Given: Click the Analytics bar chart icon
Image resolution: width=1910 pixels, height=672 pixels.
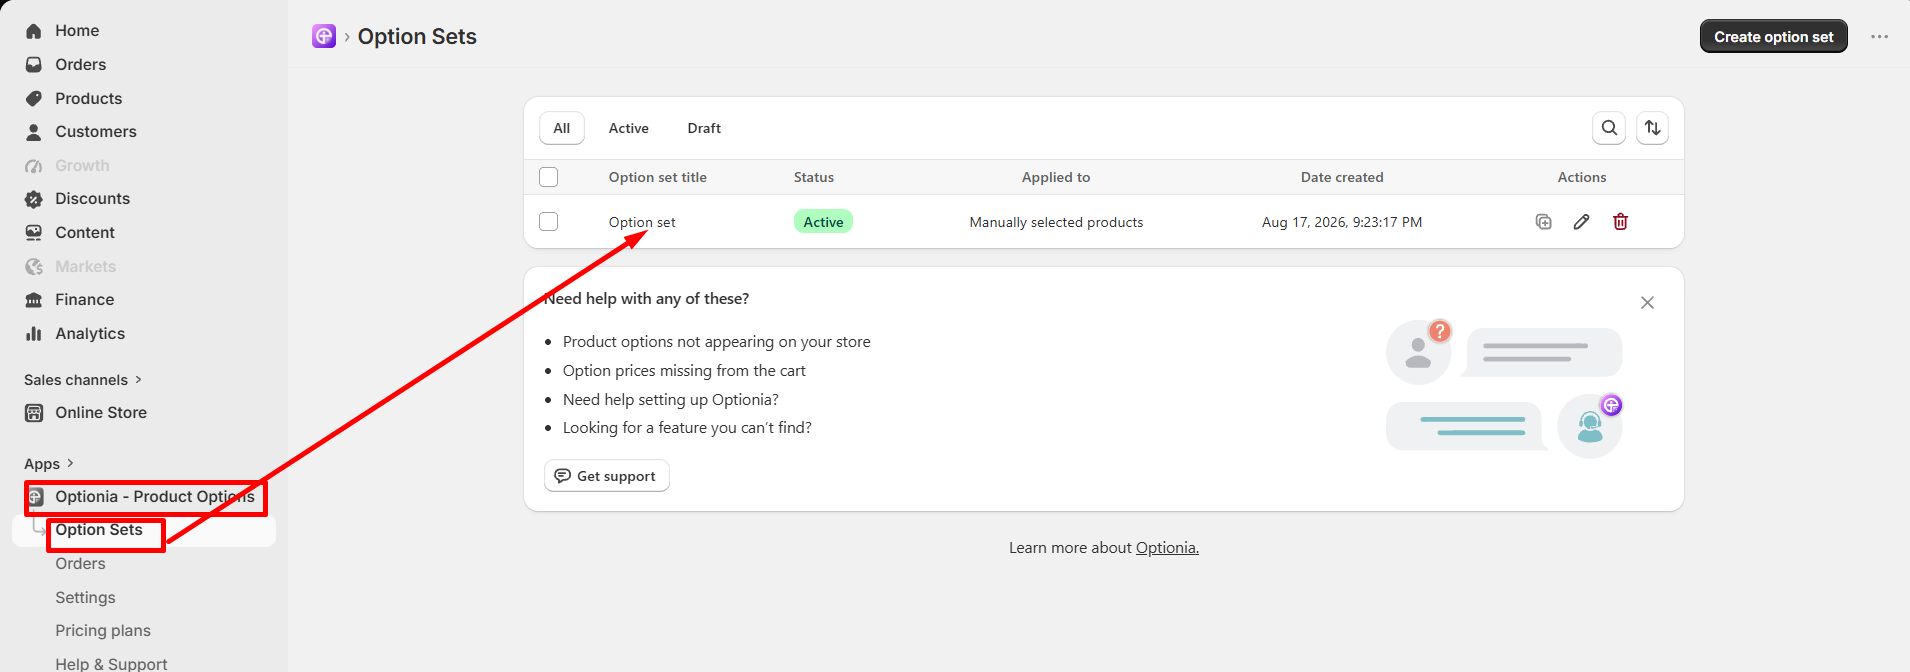Looking at the screenshot, I should 34,334.
